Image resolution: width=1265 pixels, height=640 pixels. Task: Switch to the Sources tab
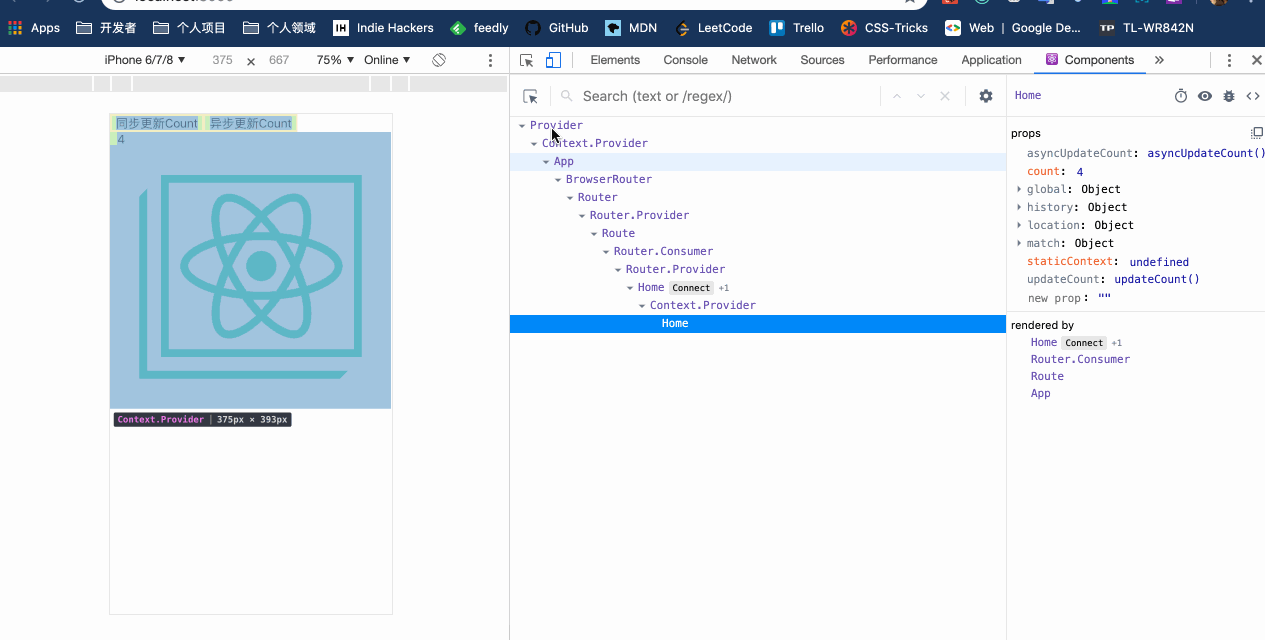coord(822,60)
